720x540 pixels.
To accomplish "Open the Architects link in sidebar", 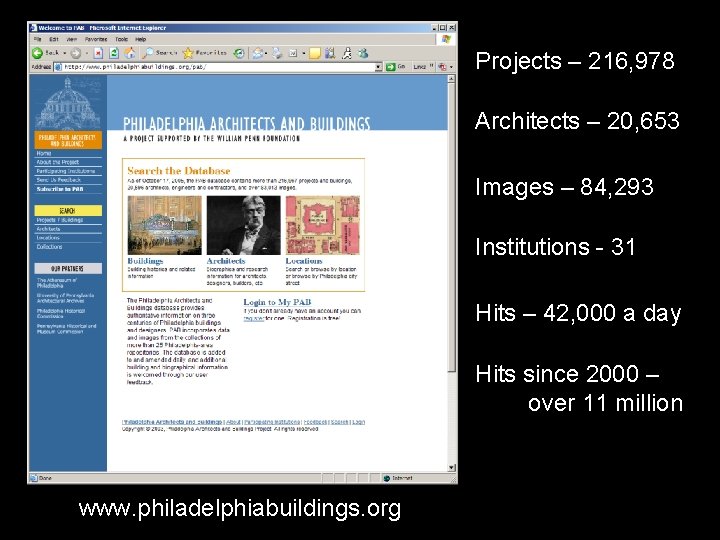I will pyautogui.click(x=48, y=229).
